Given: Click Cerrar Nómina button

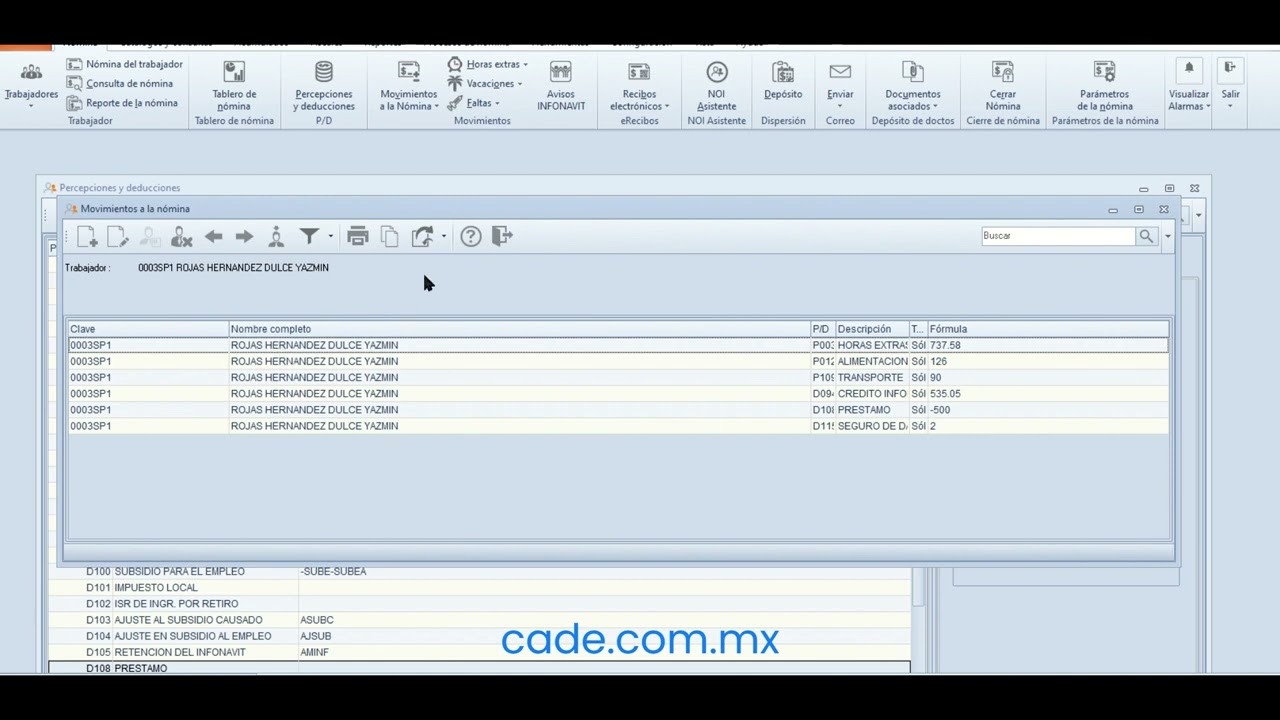Looking at the screenshot, I should pyautogui.click(x=1003, y=85).
